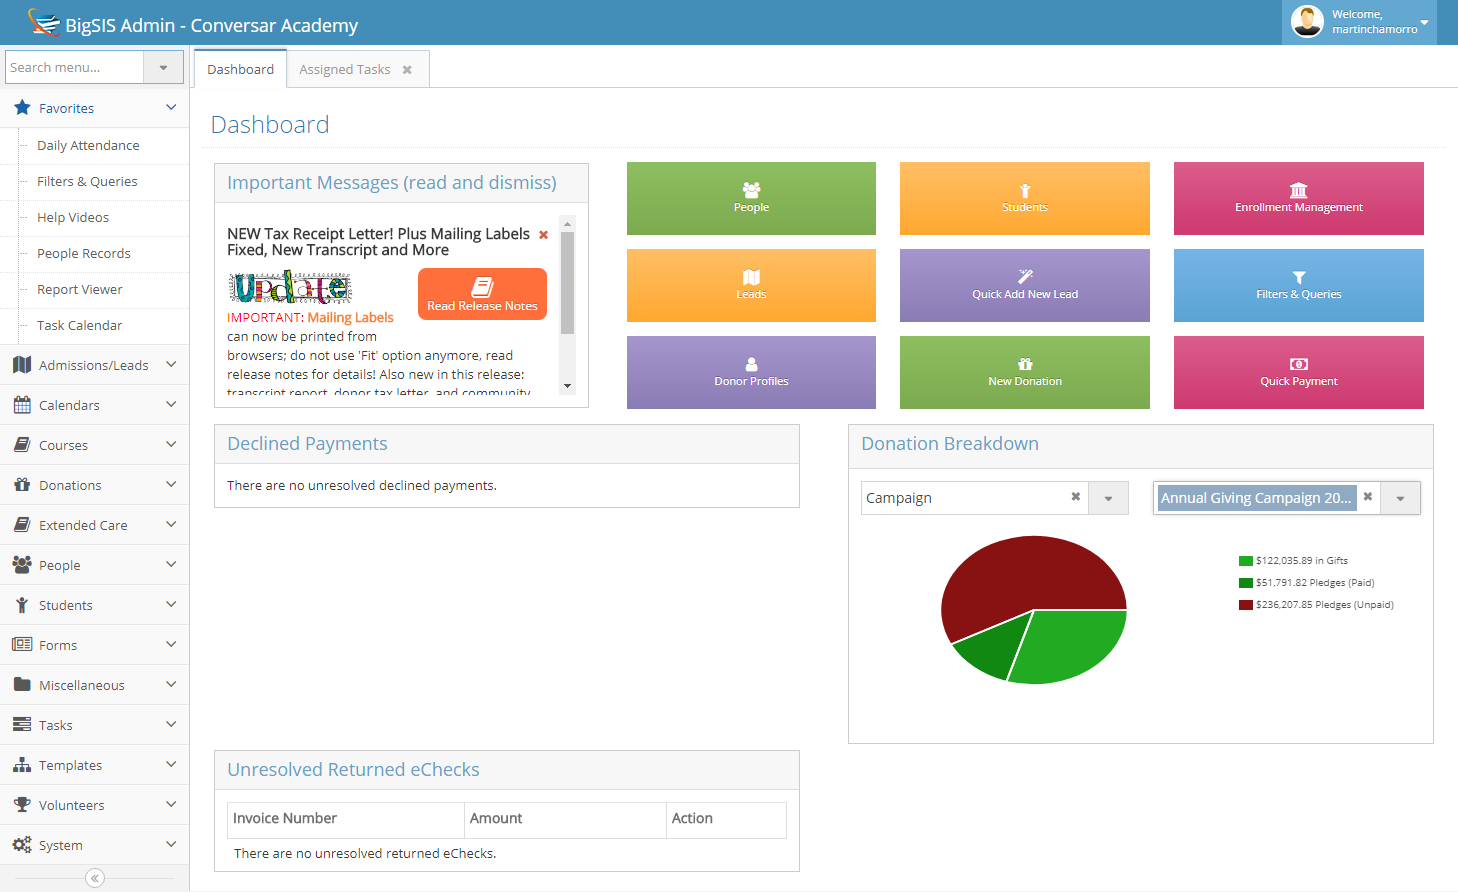Image resolution: width=1458 pixels, height=892 pixels.
Task: Open the Filters & Queries tile
Action: [x=1299, y=285]
